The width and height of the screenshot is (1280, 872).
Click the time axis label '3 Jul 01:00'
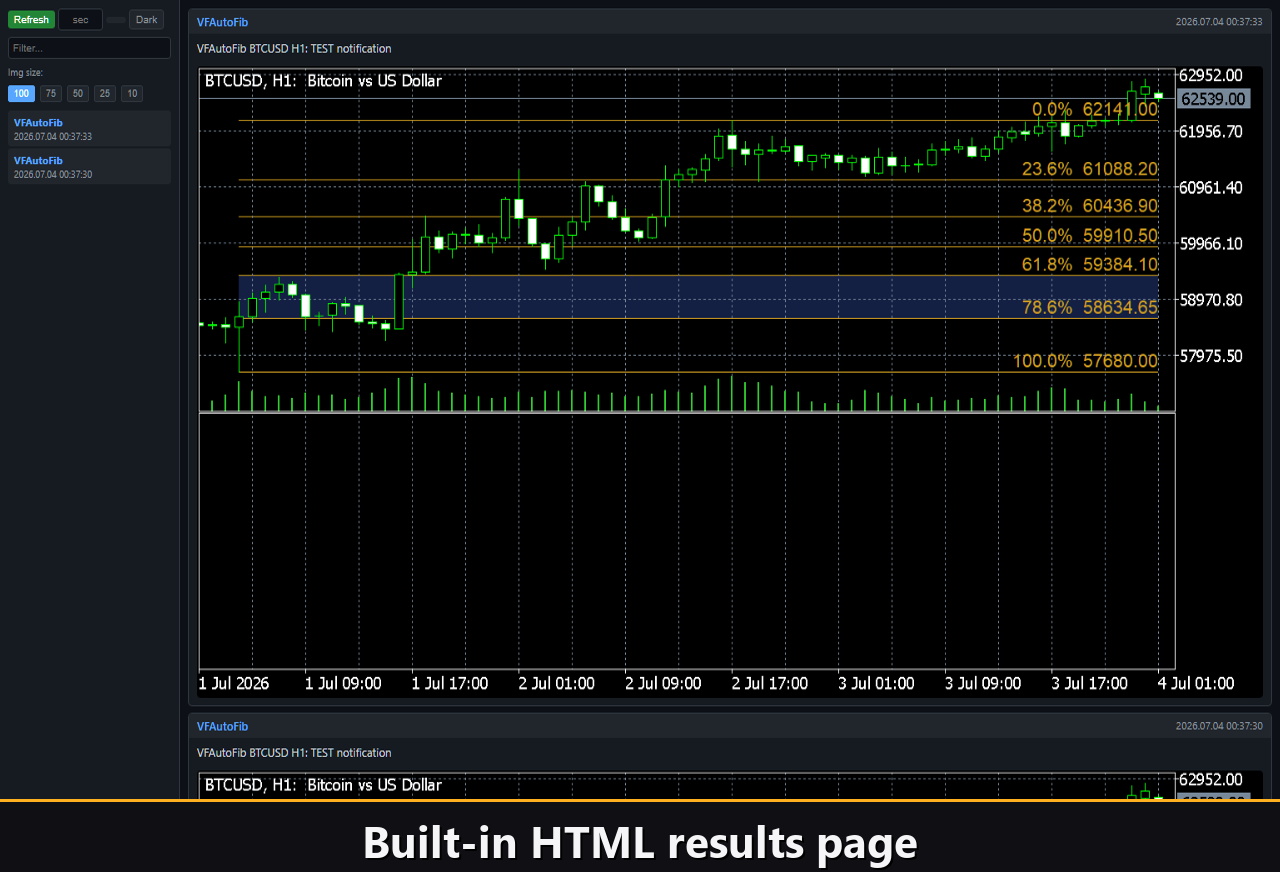tap(876, 684)
